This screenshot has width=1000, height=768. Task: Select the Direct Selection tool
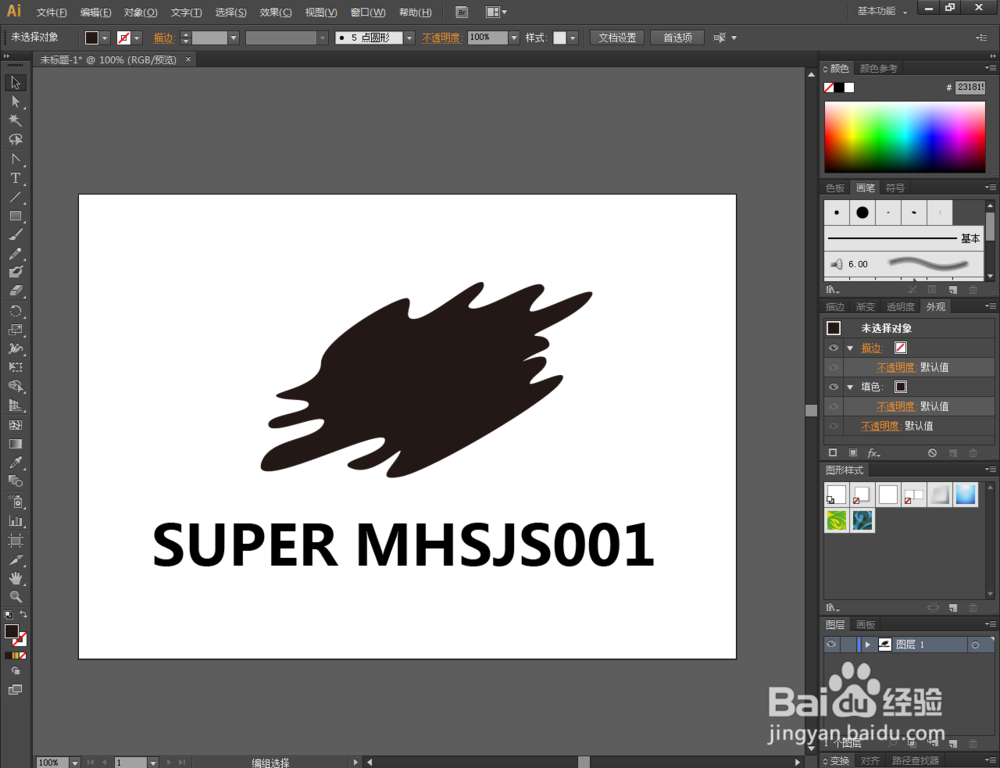pyautogui.click(x=15, y=101)
